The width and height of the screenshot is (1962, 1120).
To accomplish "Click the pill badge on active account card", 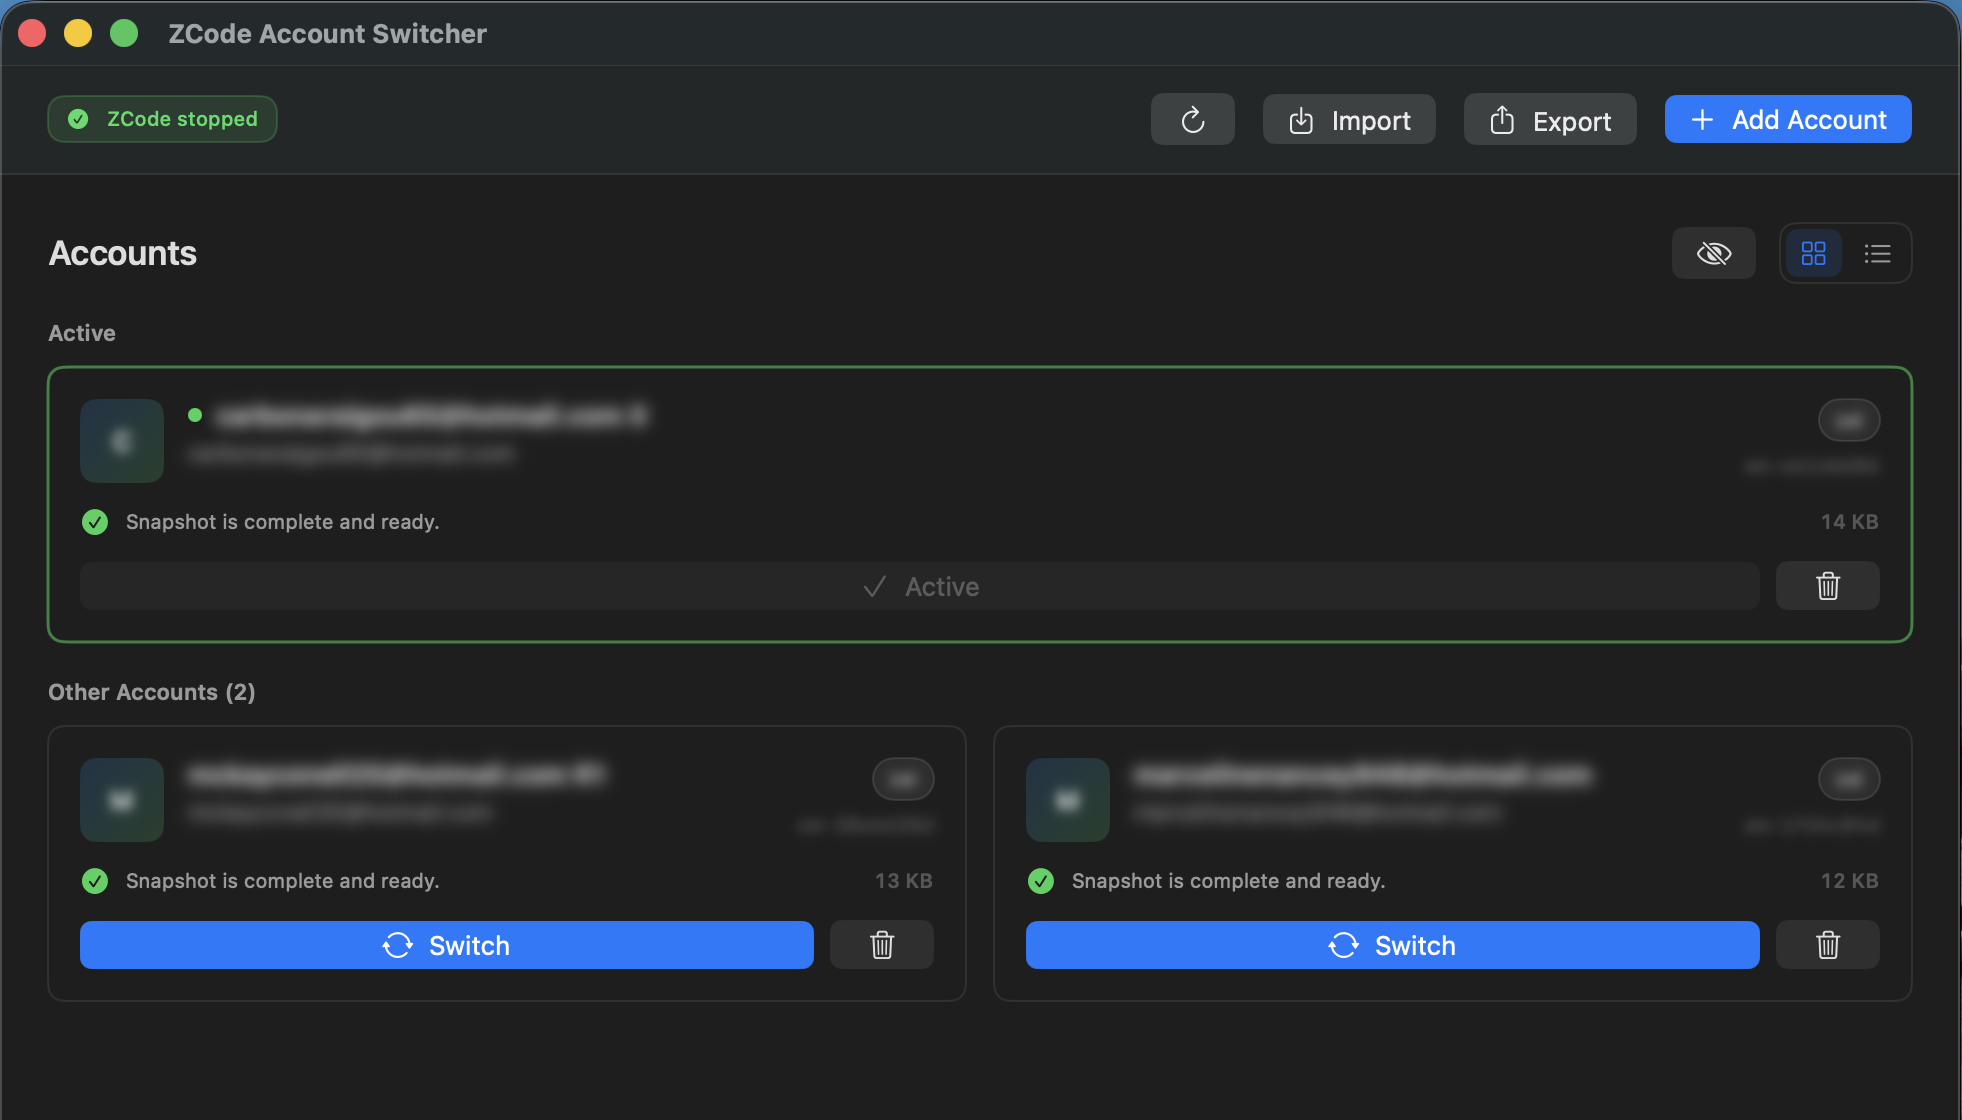I will point(1849,420).
